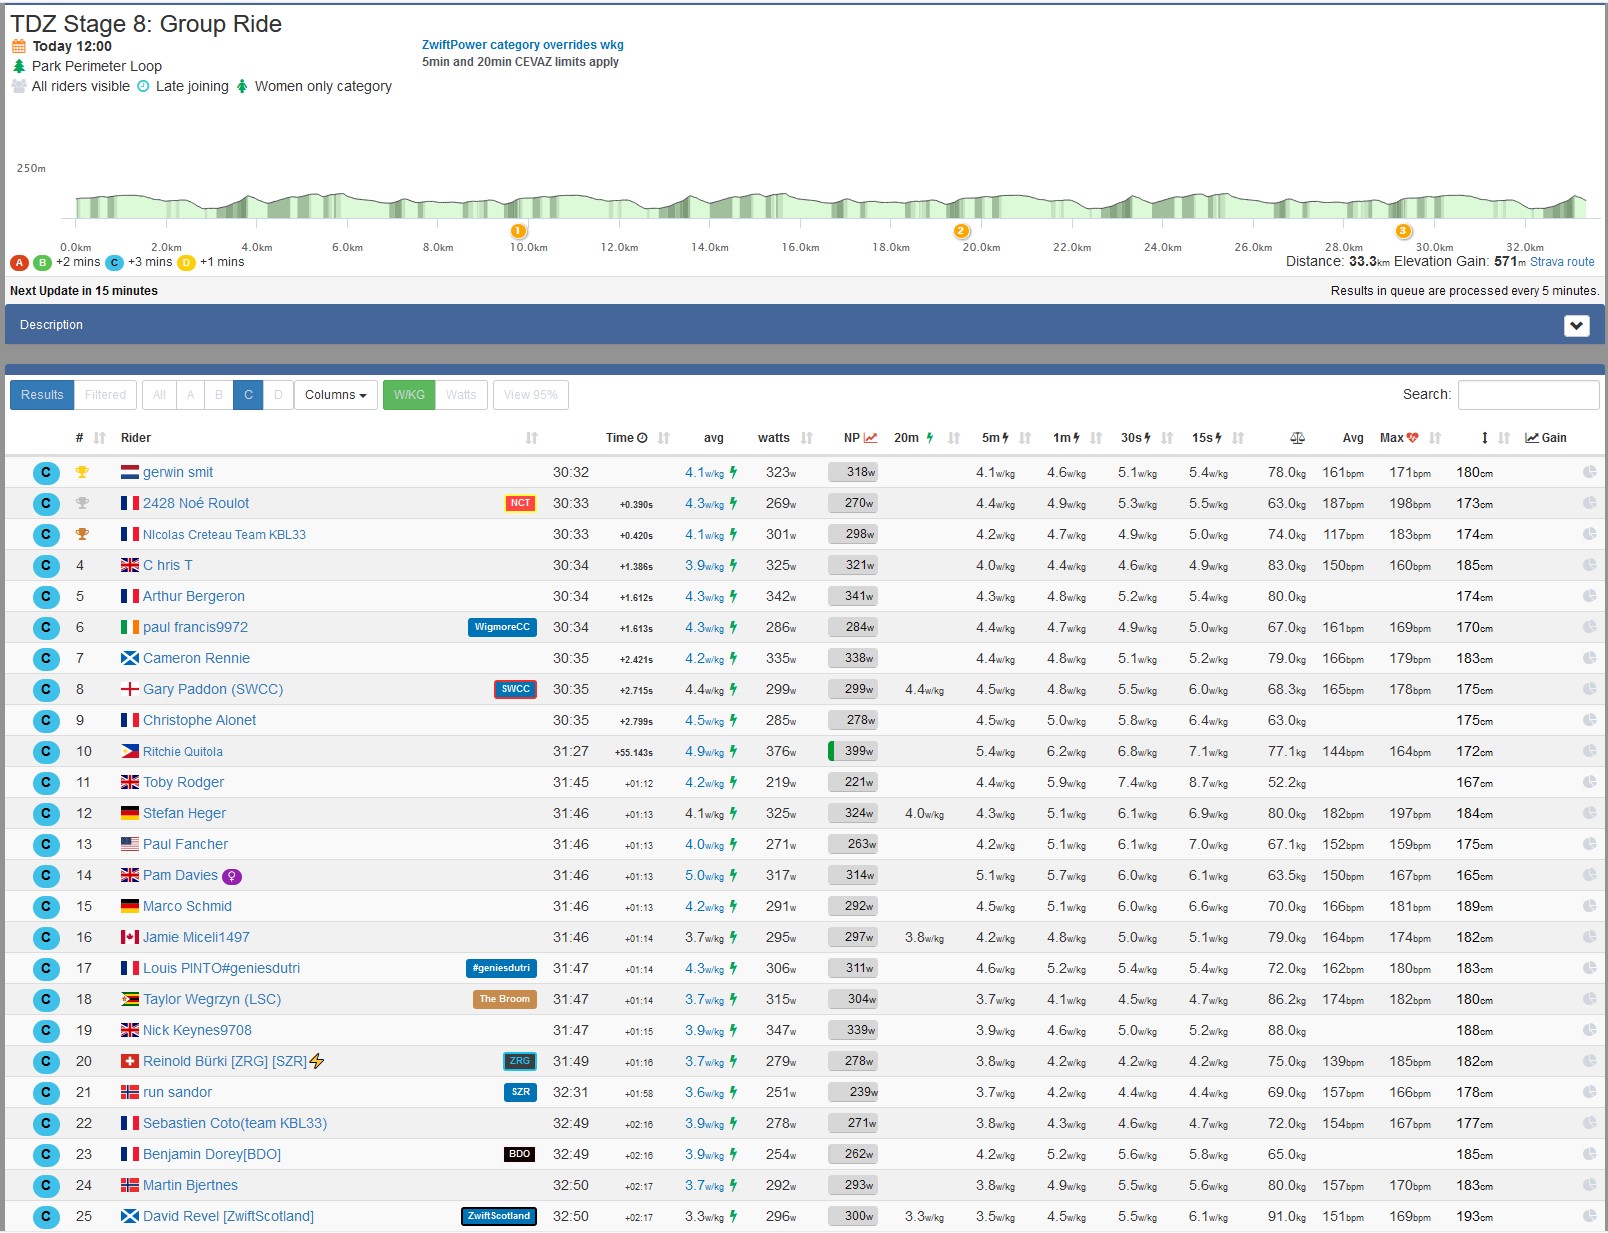Click the lightning icon beside Reinold Bürki
The width and height of the screenshot is (1608, 1233).
point(317,1061)
